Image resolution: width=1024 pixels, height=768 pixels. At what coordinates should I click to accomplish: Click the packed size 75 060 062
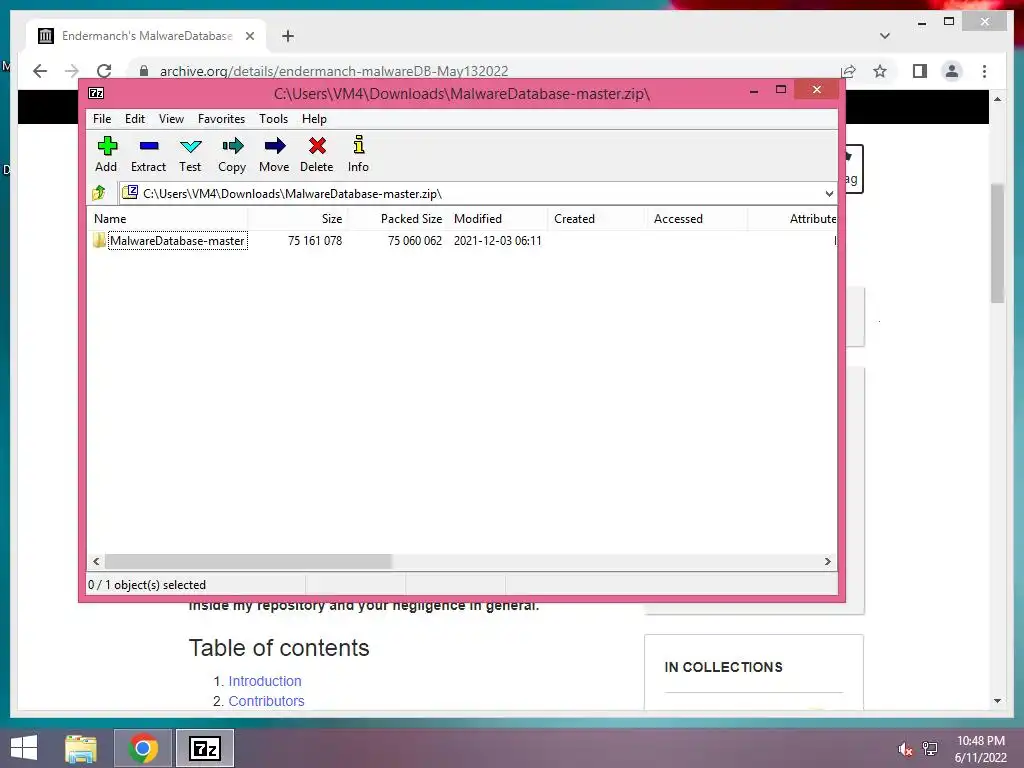tap(415, 241)
